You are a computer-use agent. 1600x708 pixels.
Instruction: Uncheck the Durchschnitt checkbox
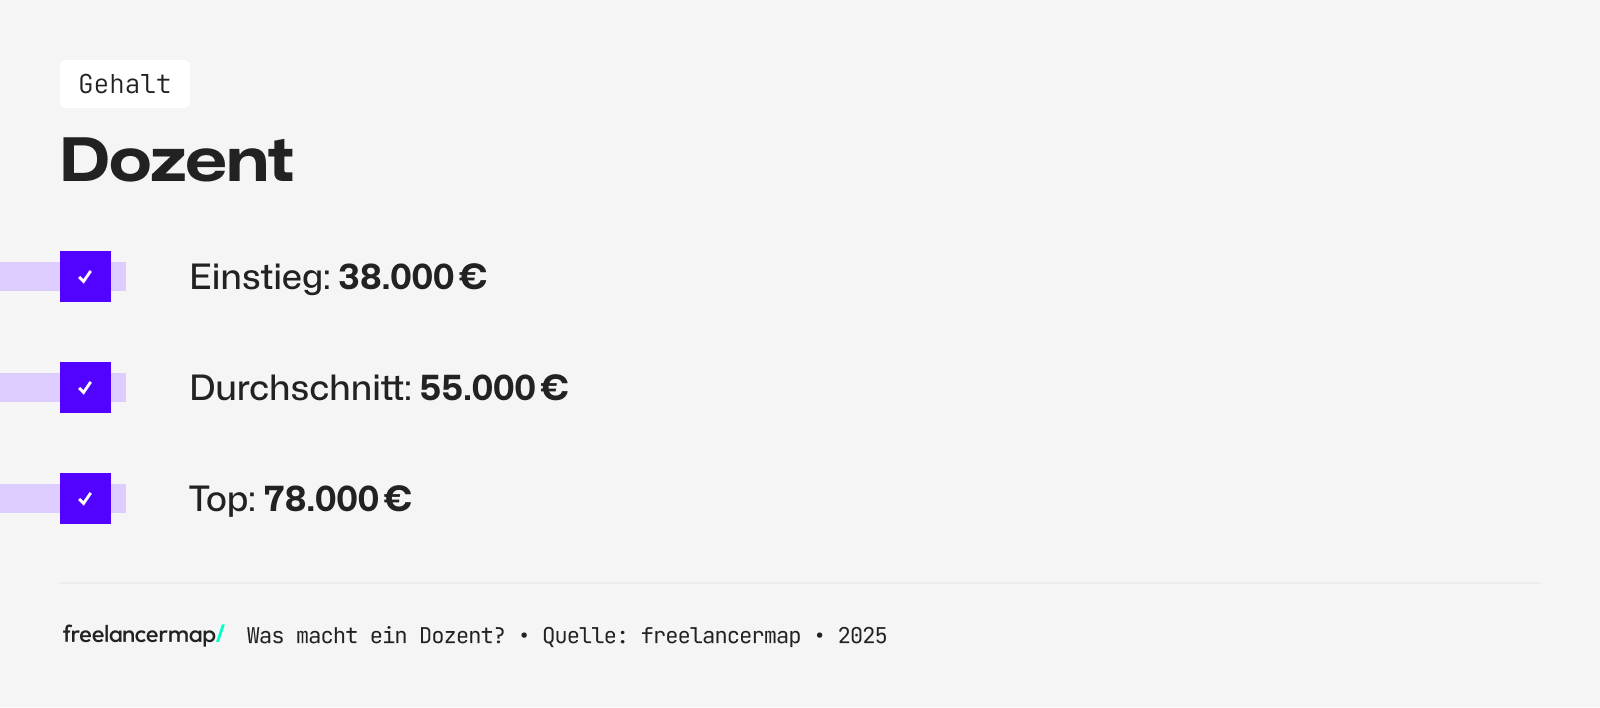click(85, 388)
